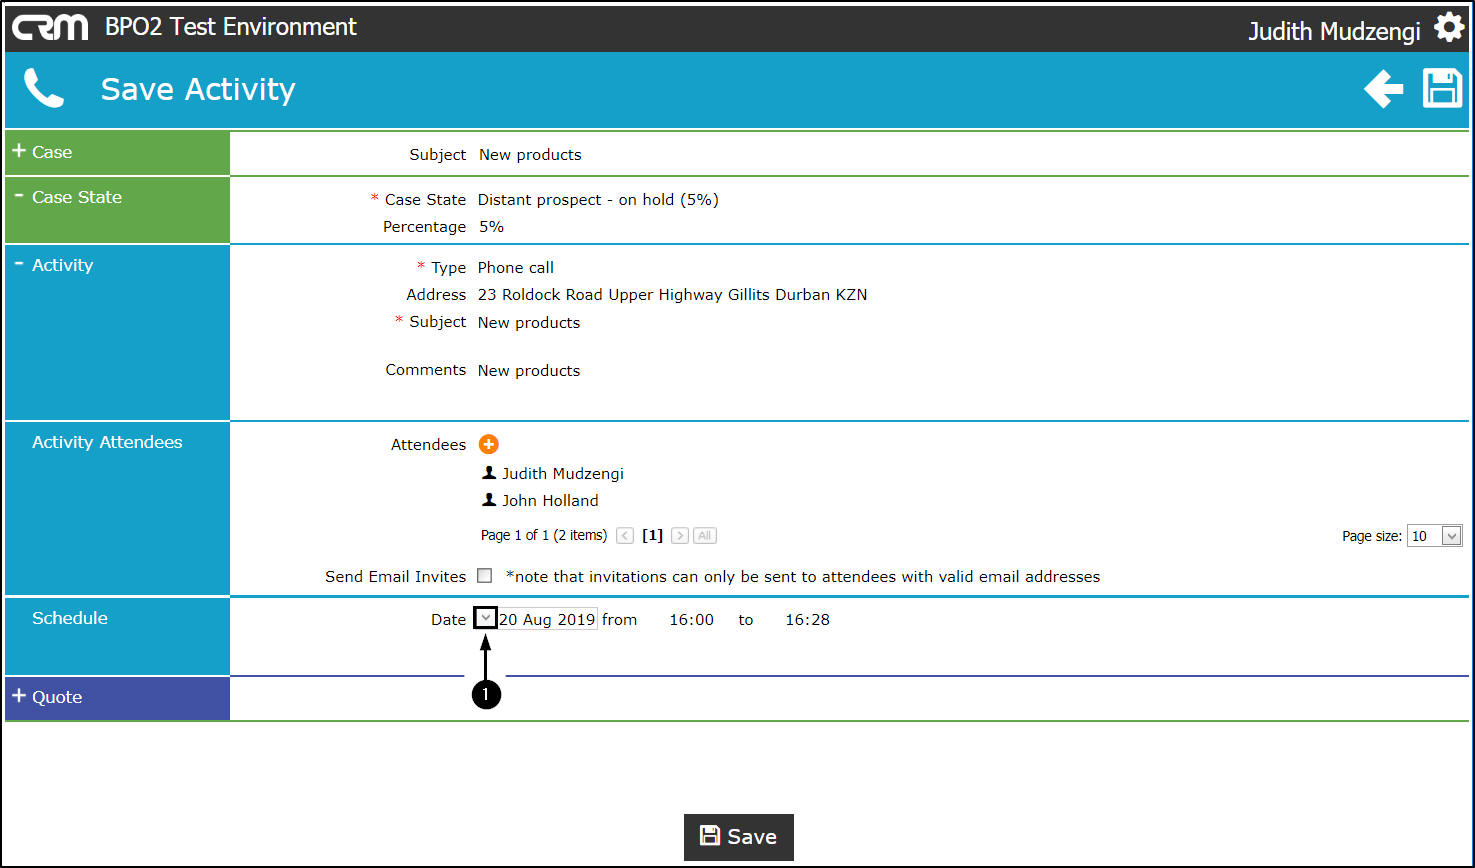Click the Page 1 of 1 (2 items) text
The image size is (1475, 868).
point(544,536)
